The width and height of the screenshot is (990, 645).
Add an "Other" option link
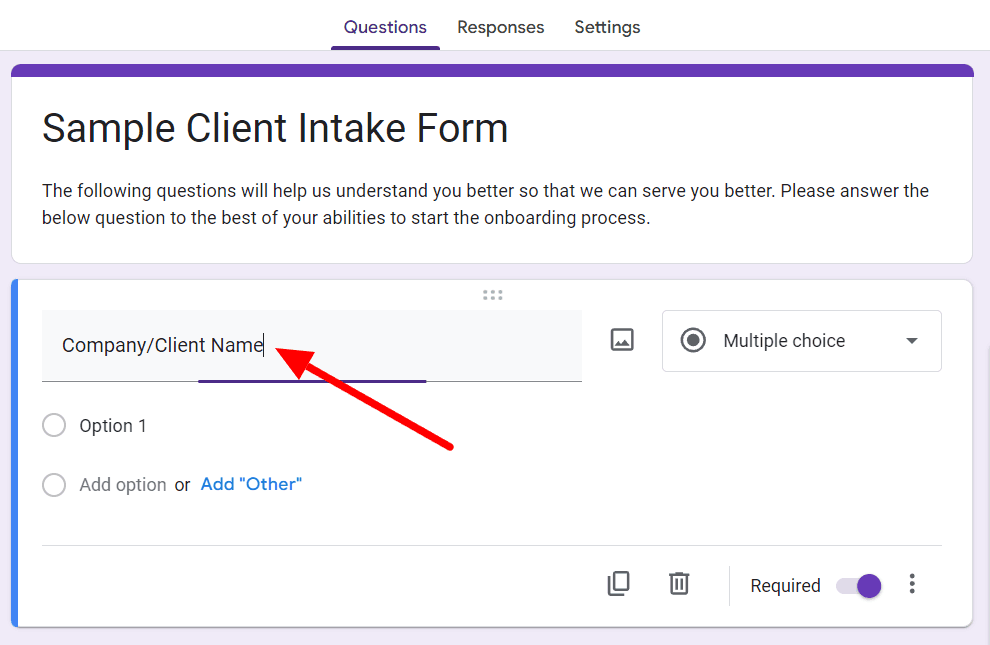[x=251, y=484]
